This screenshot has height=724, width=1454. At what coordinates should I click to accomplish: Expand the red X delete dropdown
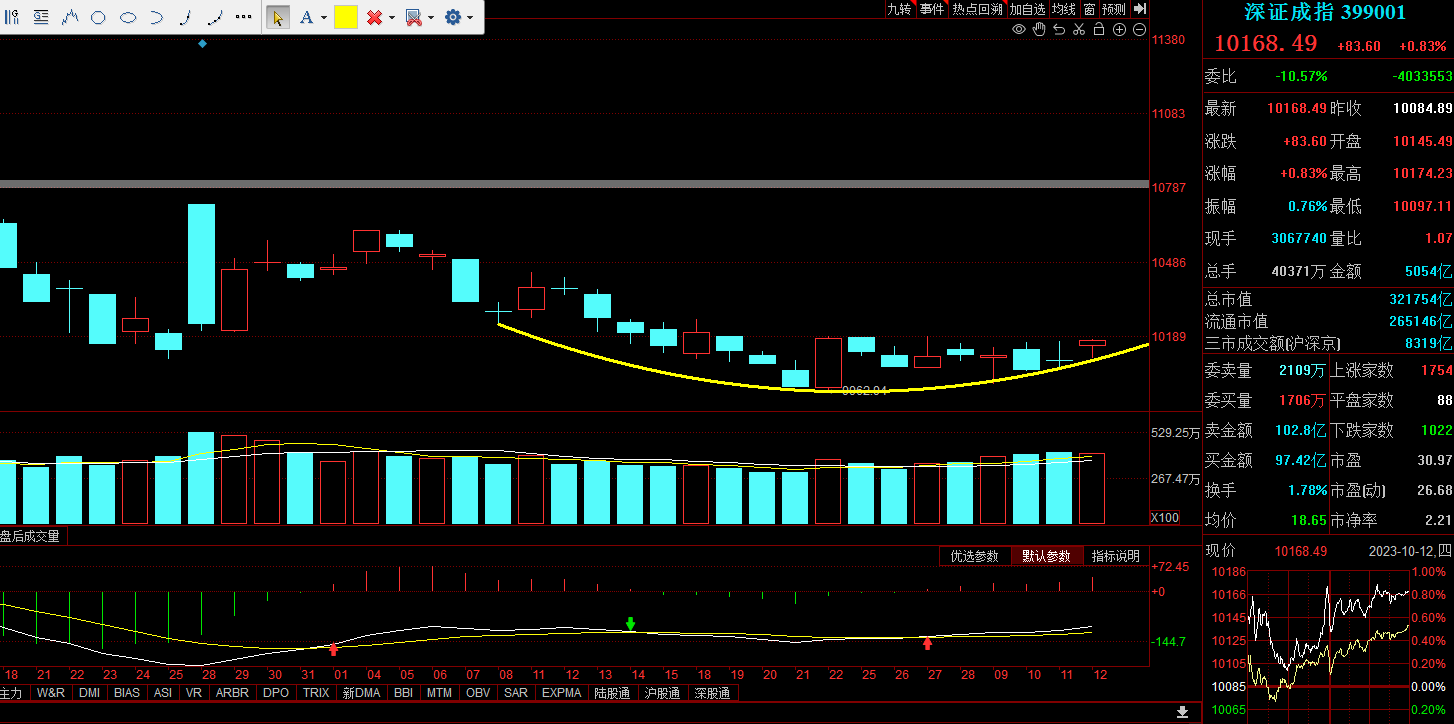pos(391,18)
